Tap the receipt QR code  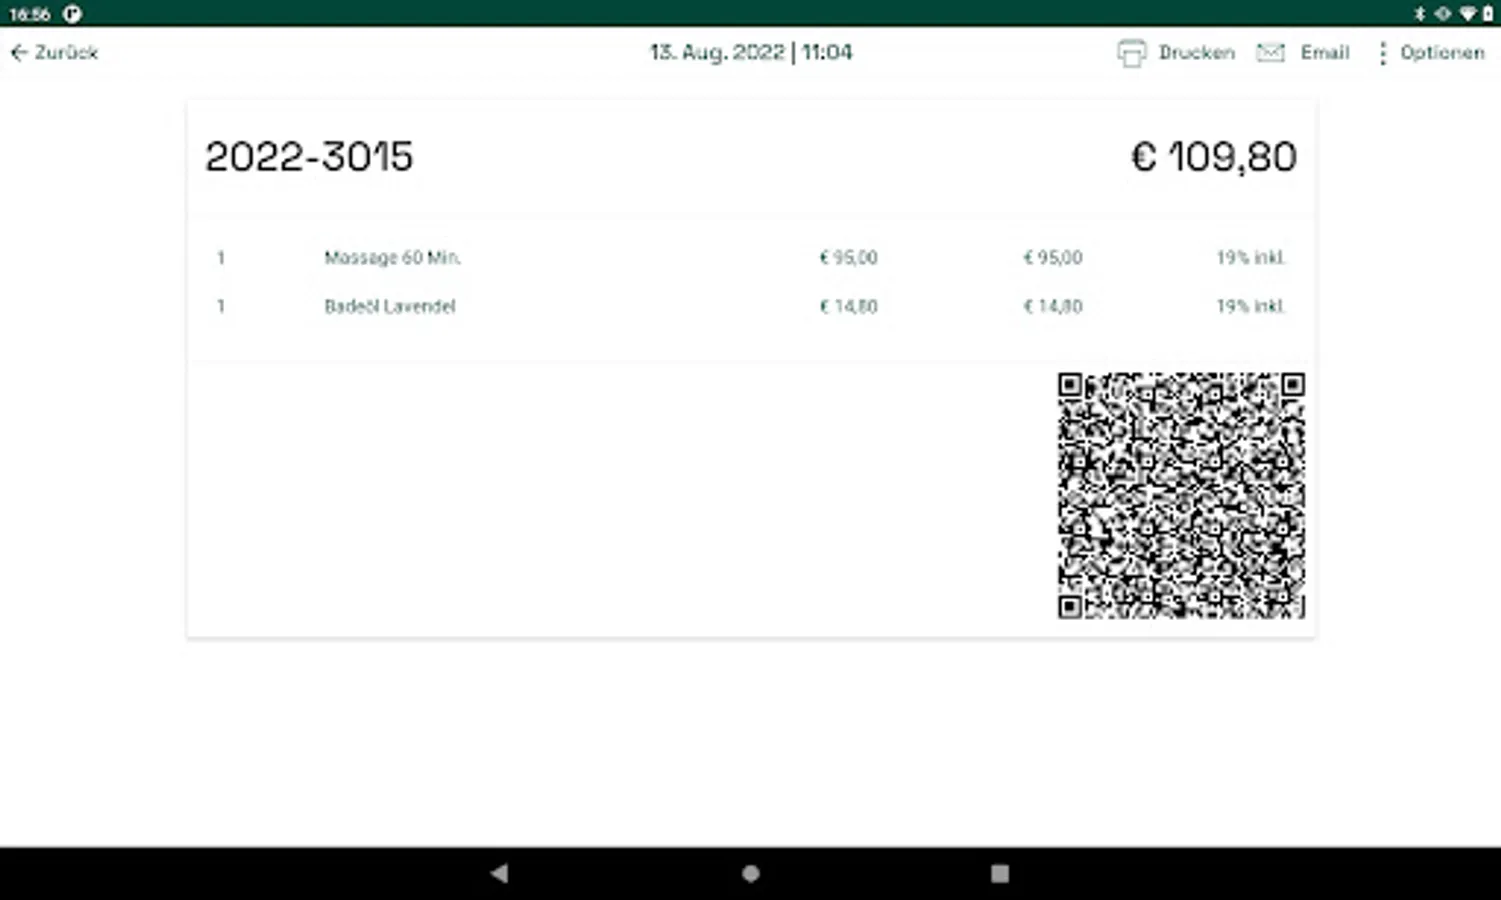[x=1181, y=496]
